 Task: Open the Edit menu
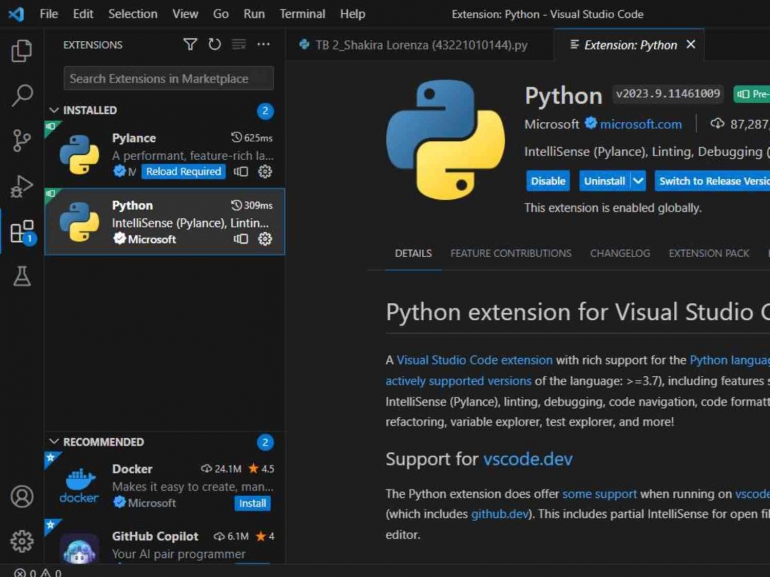tap(83, 14)
